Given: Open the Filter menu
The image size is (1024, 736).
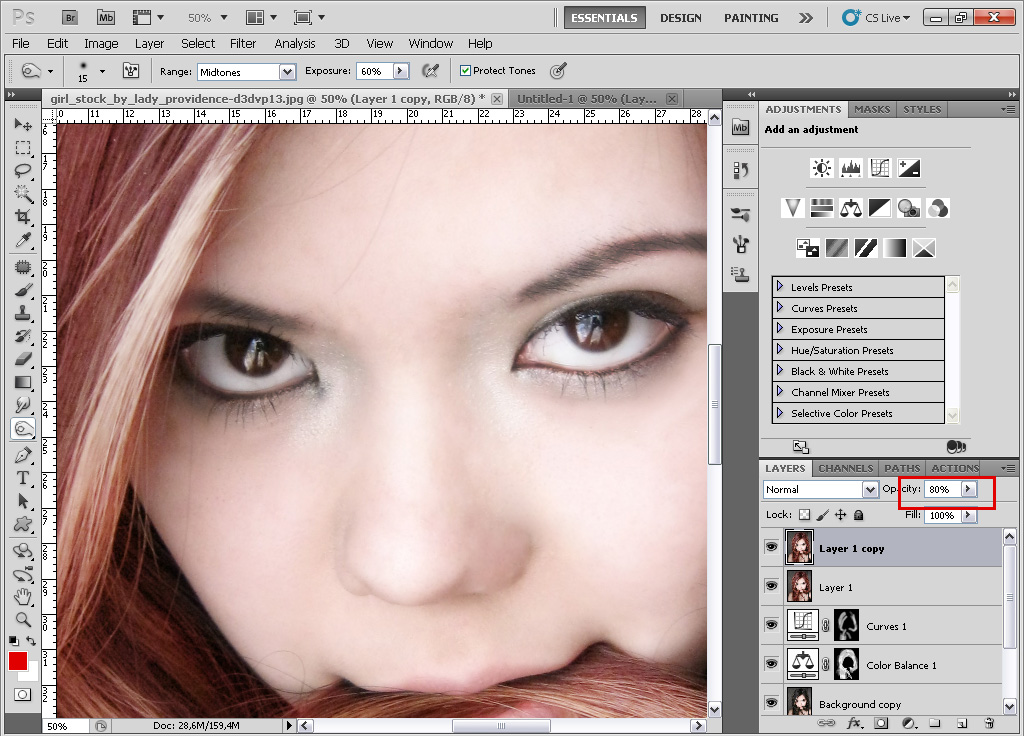Looking at the screenshot, I should (x=243, y=44).
